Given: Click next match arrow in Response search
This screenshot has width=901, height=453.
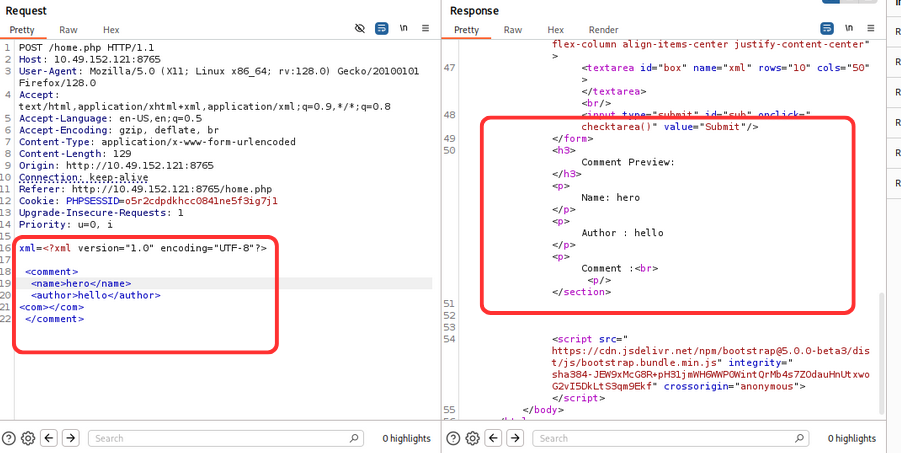Looking at the screenshot, I should pyautogui.click(x=515, y=438).
